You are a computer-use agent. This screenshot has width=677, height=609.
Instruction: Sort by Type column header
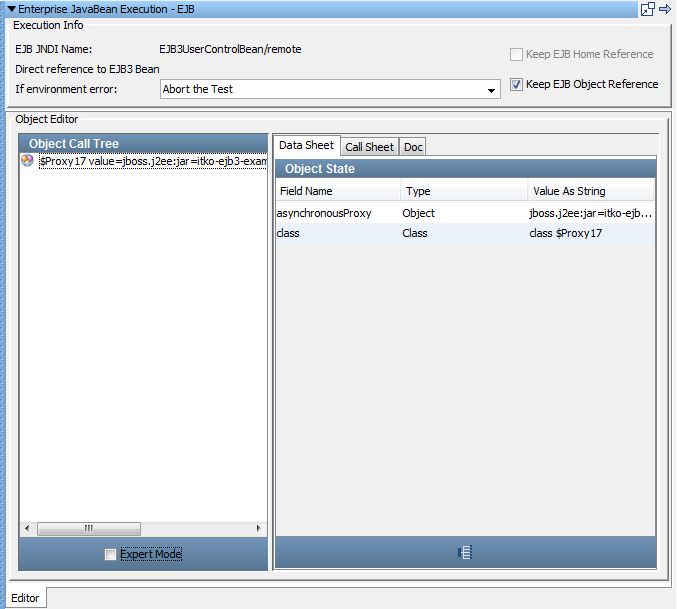[464, 191]
